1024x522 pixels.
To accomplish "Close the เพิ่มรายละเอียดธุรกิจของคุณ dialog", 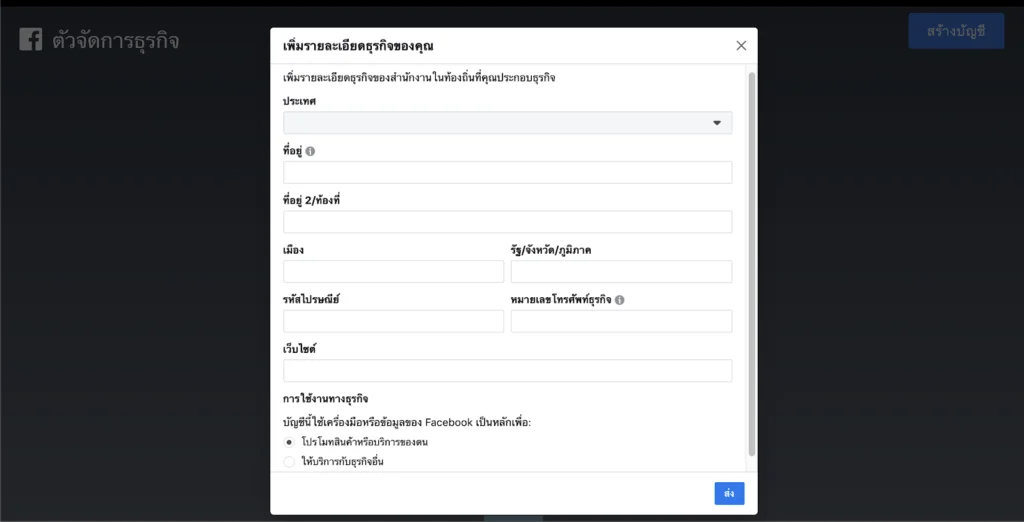I will tap(741, 46).
